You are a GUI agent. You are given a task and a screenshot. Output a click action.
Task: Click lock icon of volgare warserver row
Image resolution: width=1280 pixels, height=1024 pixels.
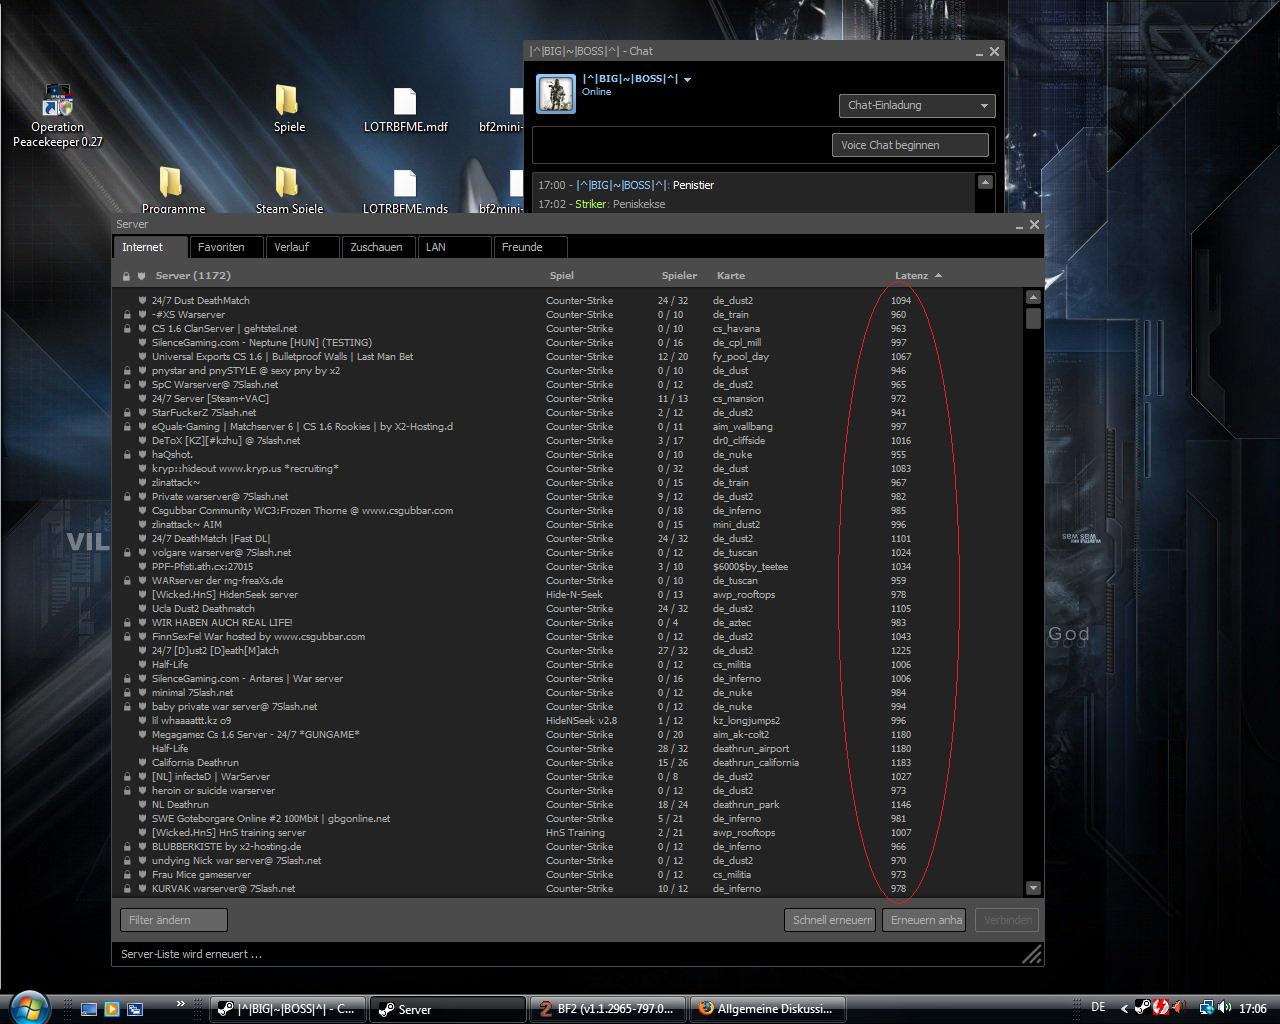click(127, 553)
